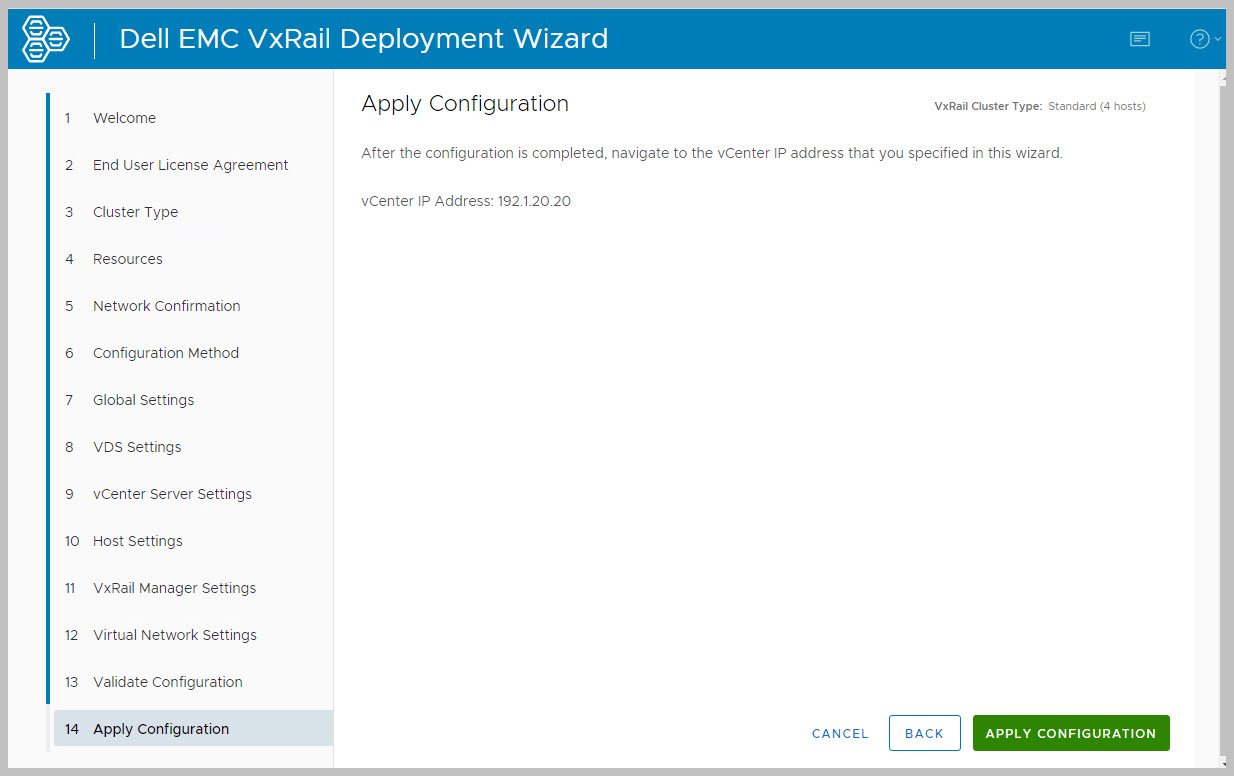Click the green Apply Configuration button

click(1070, 733)
